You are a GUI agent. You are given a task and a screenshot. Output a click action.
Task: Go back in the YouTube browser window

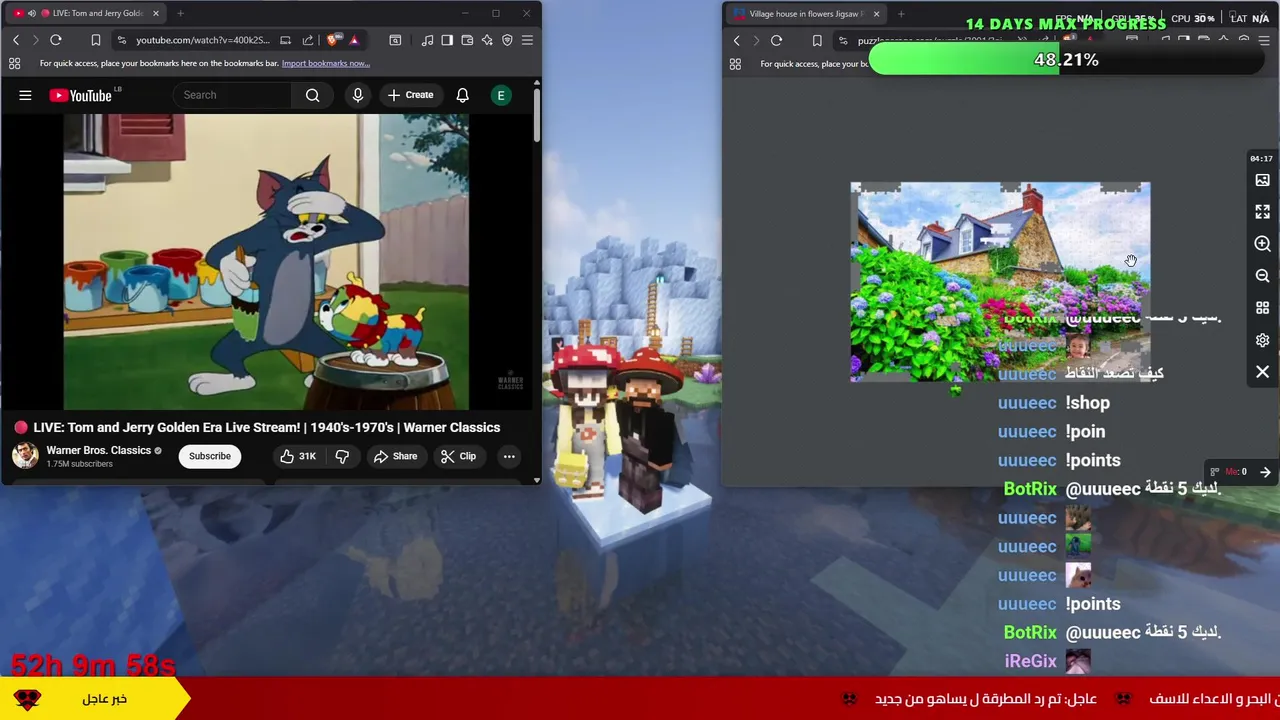[x=16, y=40]
